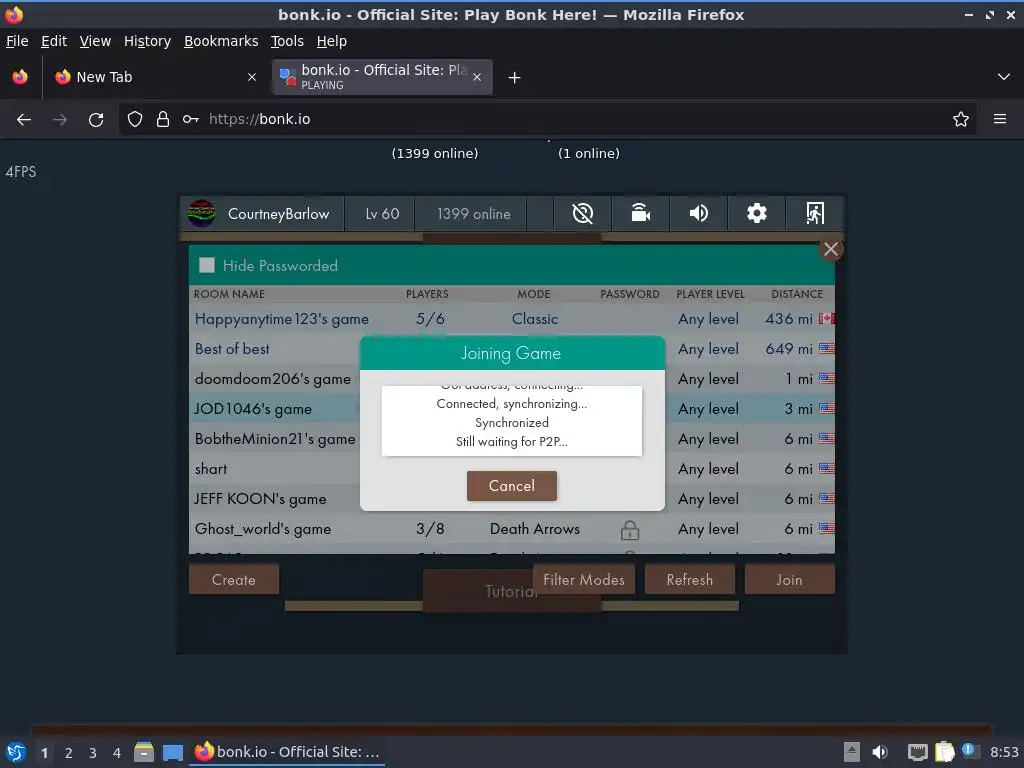Viewport: 1024px width, 768px height.
Task: Open the Help menu
Action: pyautogui.click(x=332, y=41)
